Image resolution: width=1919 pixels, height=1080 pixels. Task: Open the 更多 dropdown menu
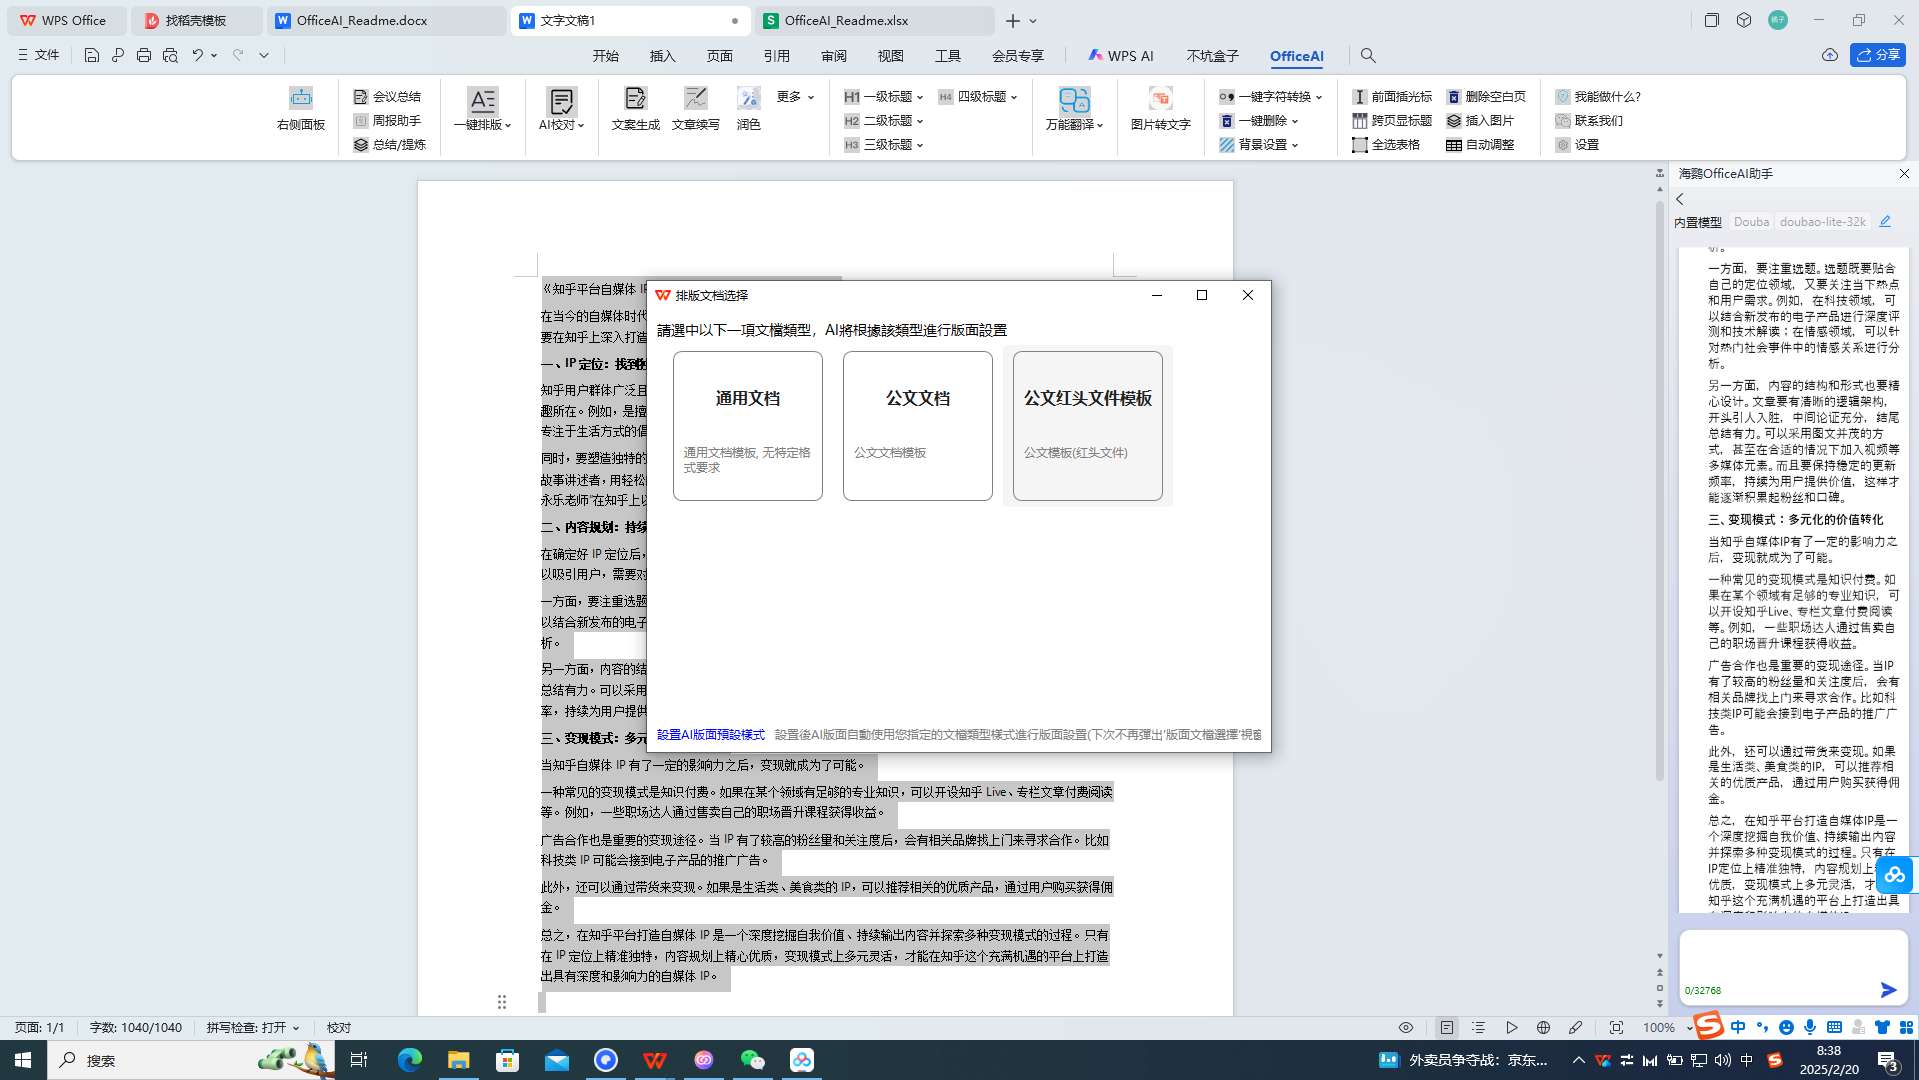click(795, 97)
